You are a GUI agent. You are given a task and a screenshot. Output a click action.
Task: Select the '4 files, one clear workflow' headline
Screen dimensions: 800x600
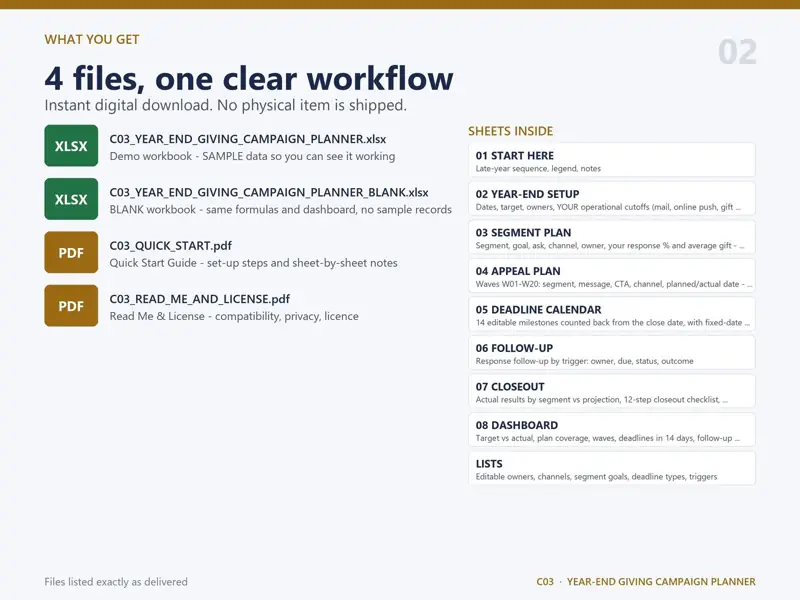[248, 79]
